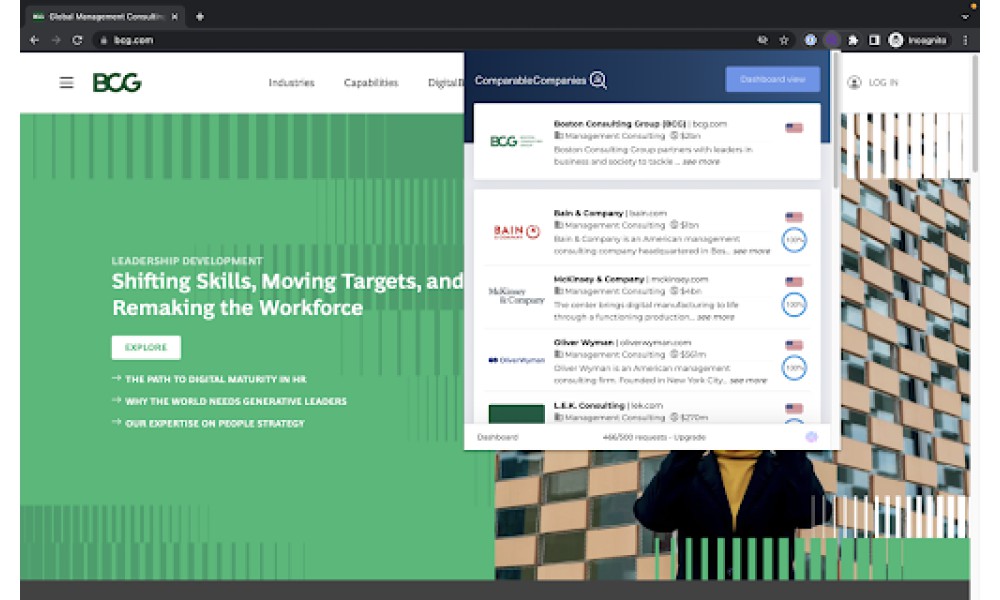Go back with the browser back arrow
Image resolution: width=1000 pixels, height=600 pixels.
[34, 40]
